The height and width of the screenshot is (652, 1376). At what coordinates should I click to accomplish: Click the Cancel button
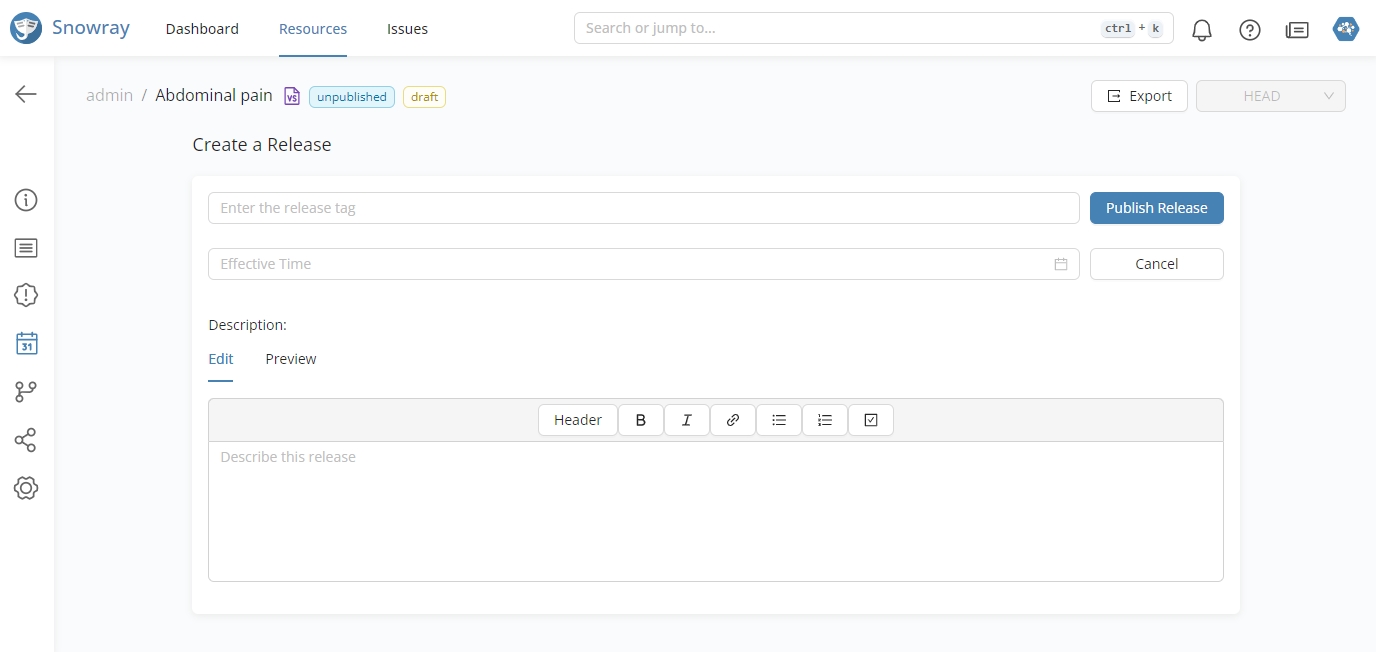(1156, 264)
